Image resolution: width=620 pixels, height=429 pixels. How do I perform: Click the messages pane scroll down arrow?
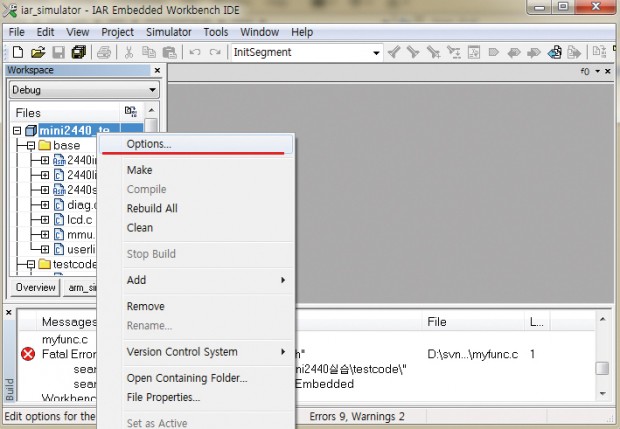[x=602, y=393]
